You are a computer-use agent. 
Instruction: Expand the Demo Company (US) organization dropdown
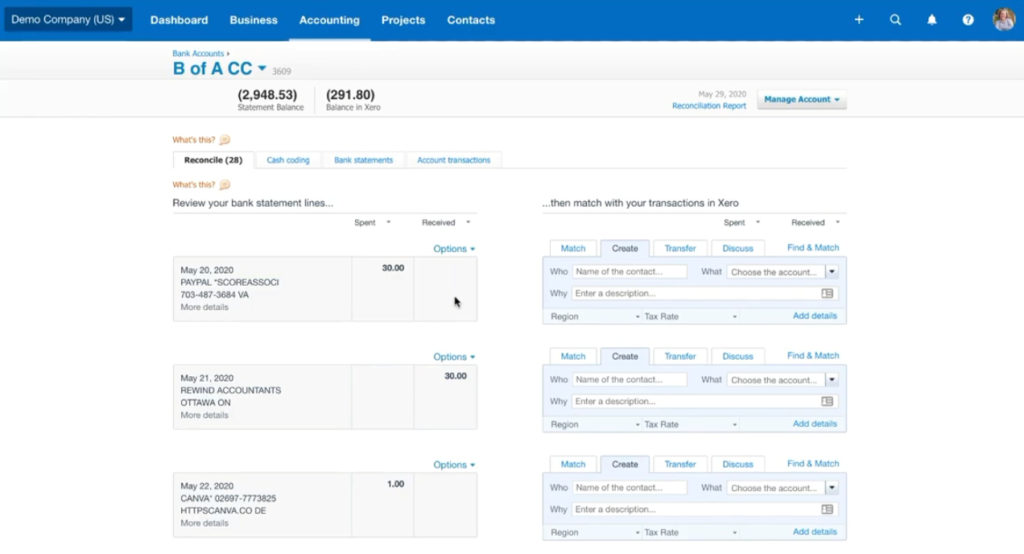pyautogui.click(x=68, y=20)
